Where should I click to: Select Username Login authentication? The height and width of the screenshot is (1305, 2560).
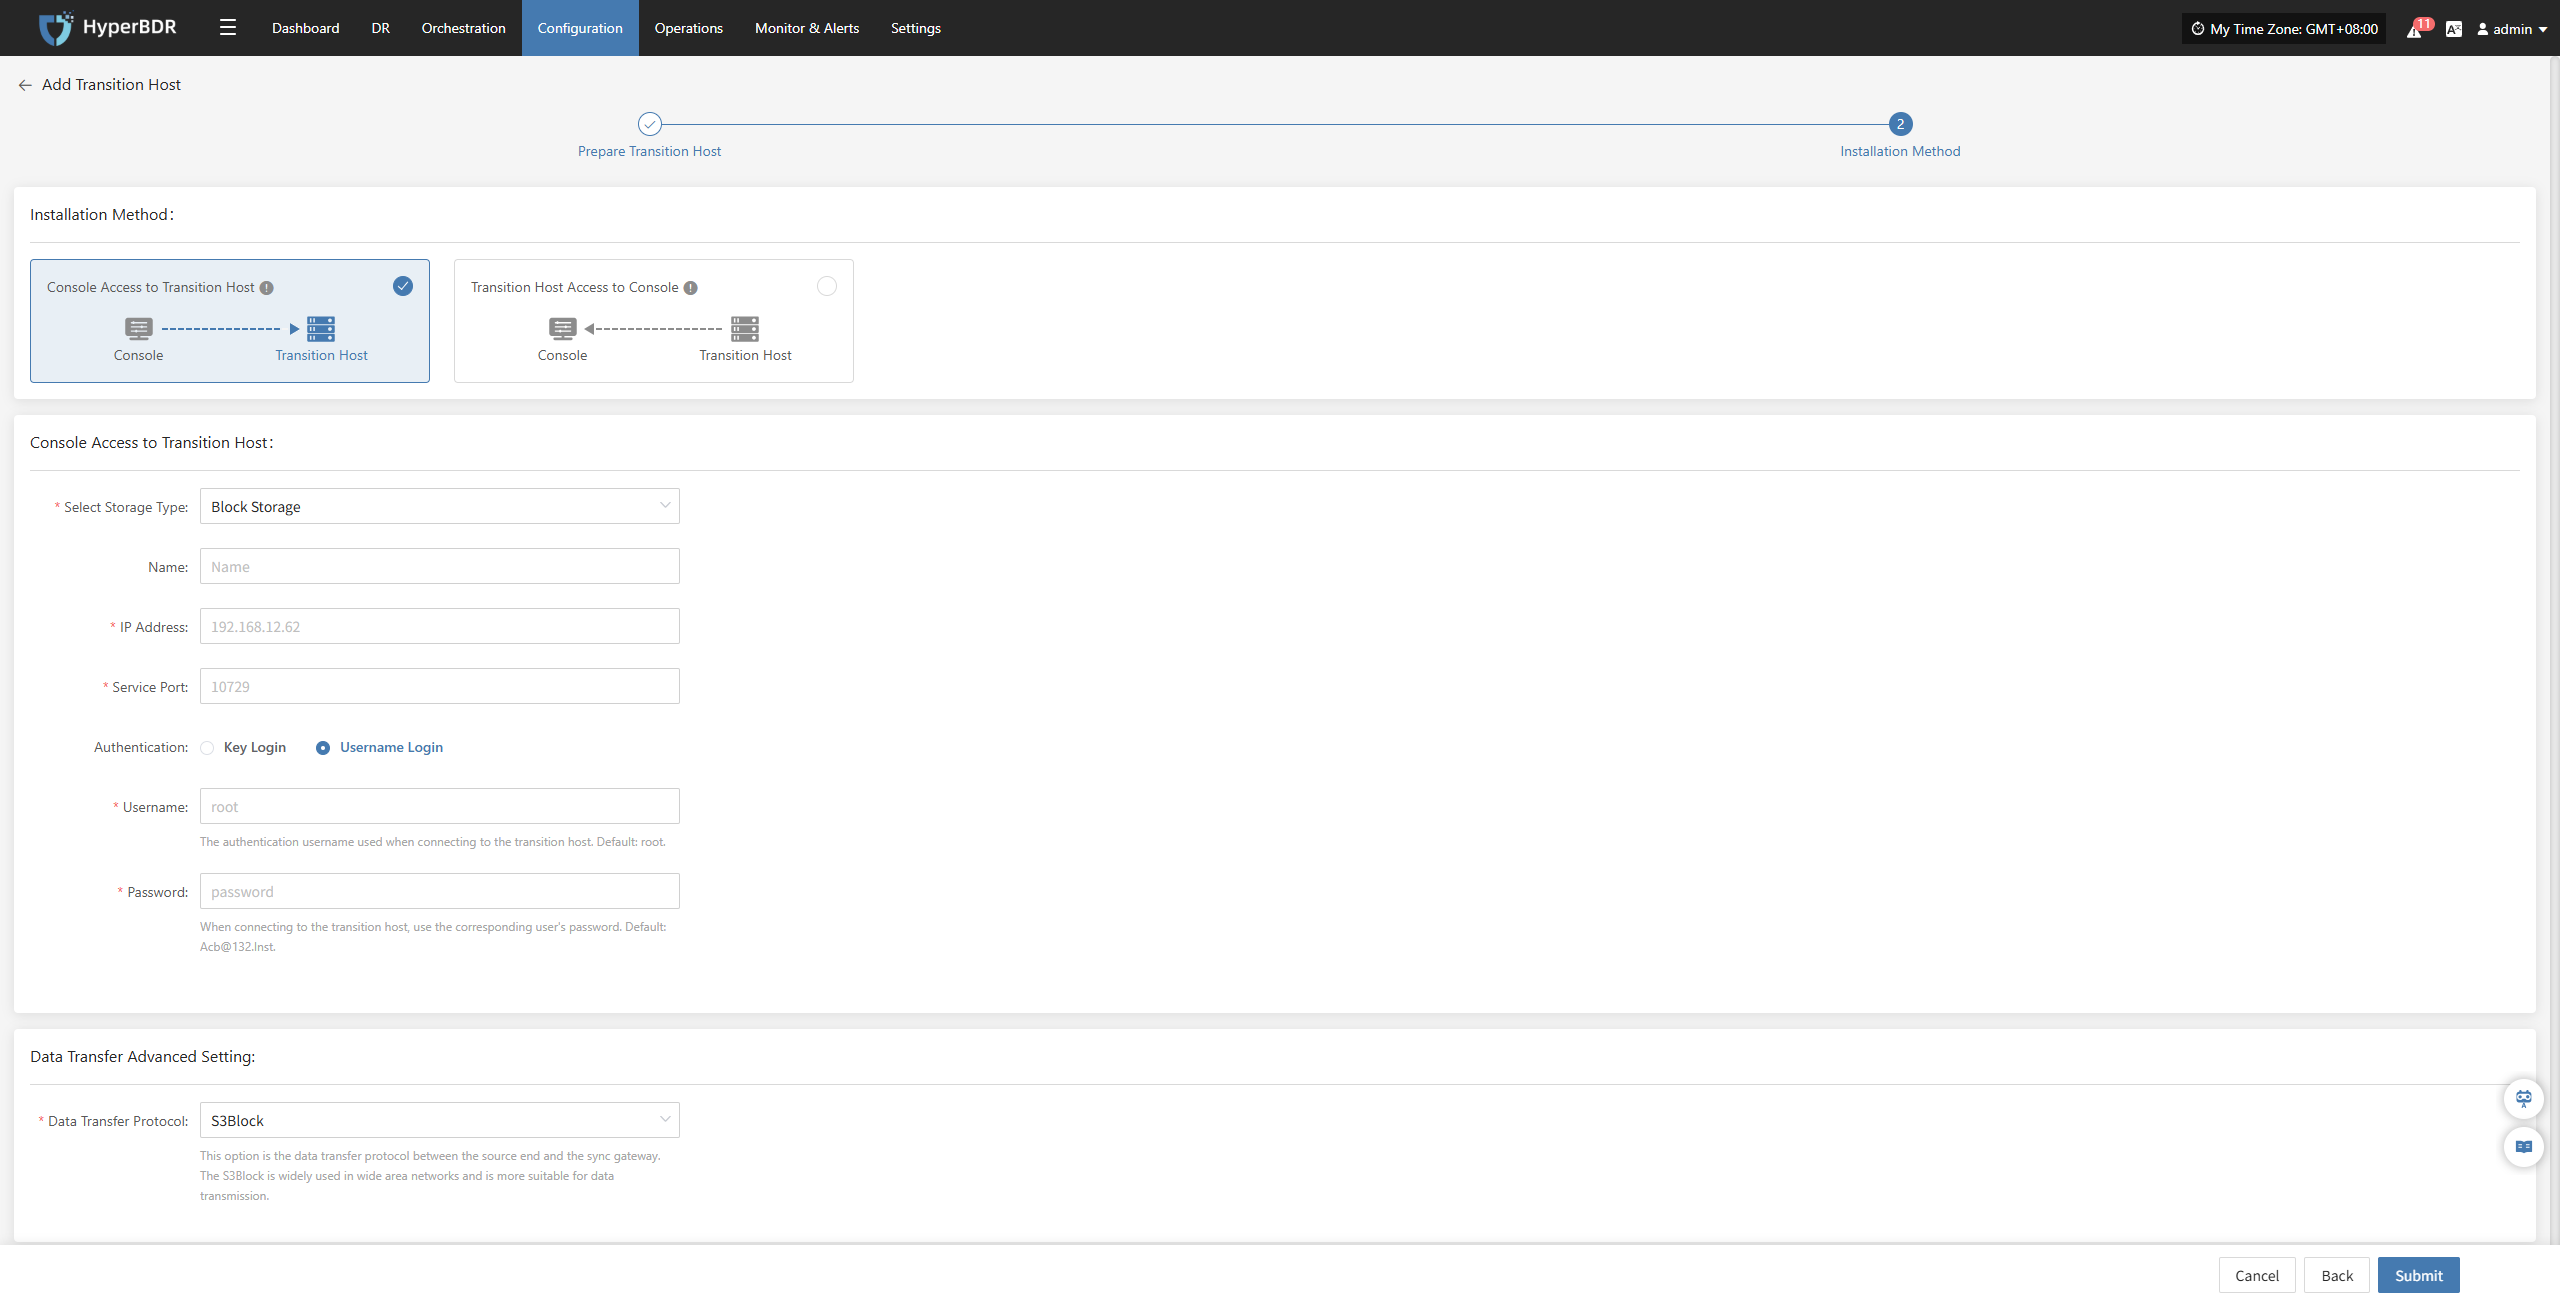pos(323,748)
